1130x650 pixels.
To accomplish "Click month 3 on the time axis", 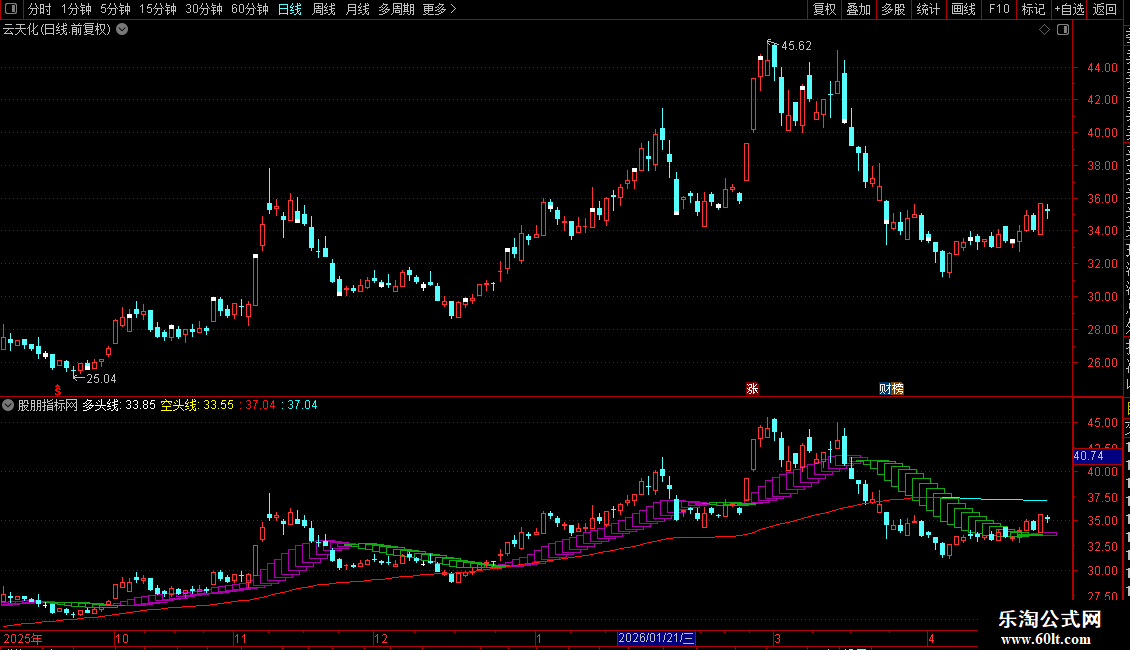I will (x=777, y=638).
